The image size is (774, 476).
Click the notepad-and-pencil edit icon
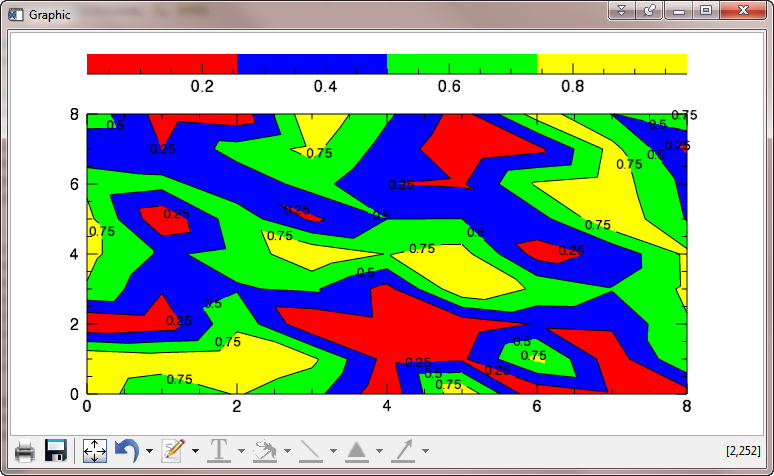coord(174,451)
